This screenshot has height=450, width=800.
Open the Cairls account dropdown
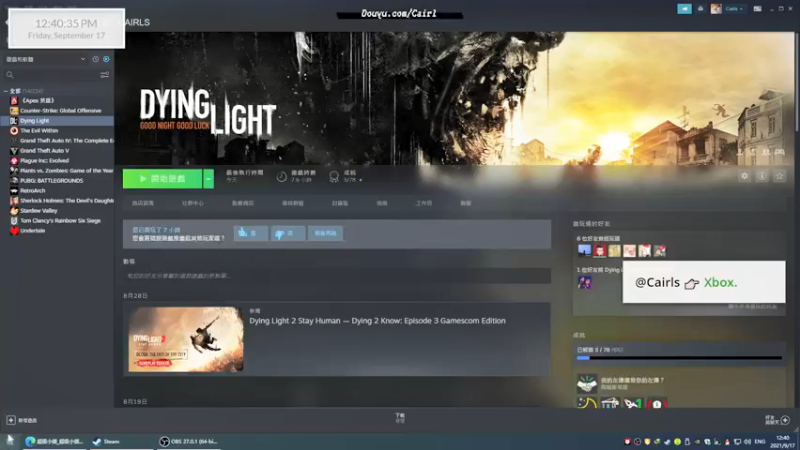(735, 9)
